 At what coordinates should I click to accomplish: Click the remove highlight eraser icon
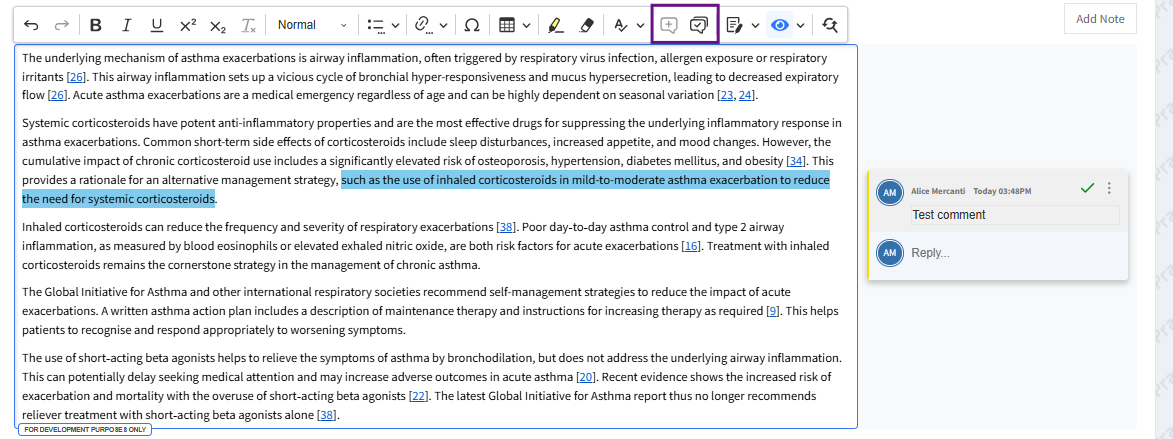pyautogui.click(x=587, y=25)
